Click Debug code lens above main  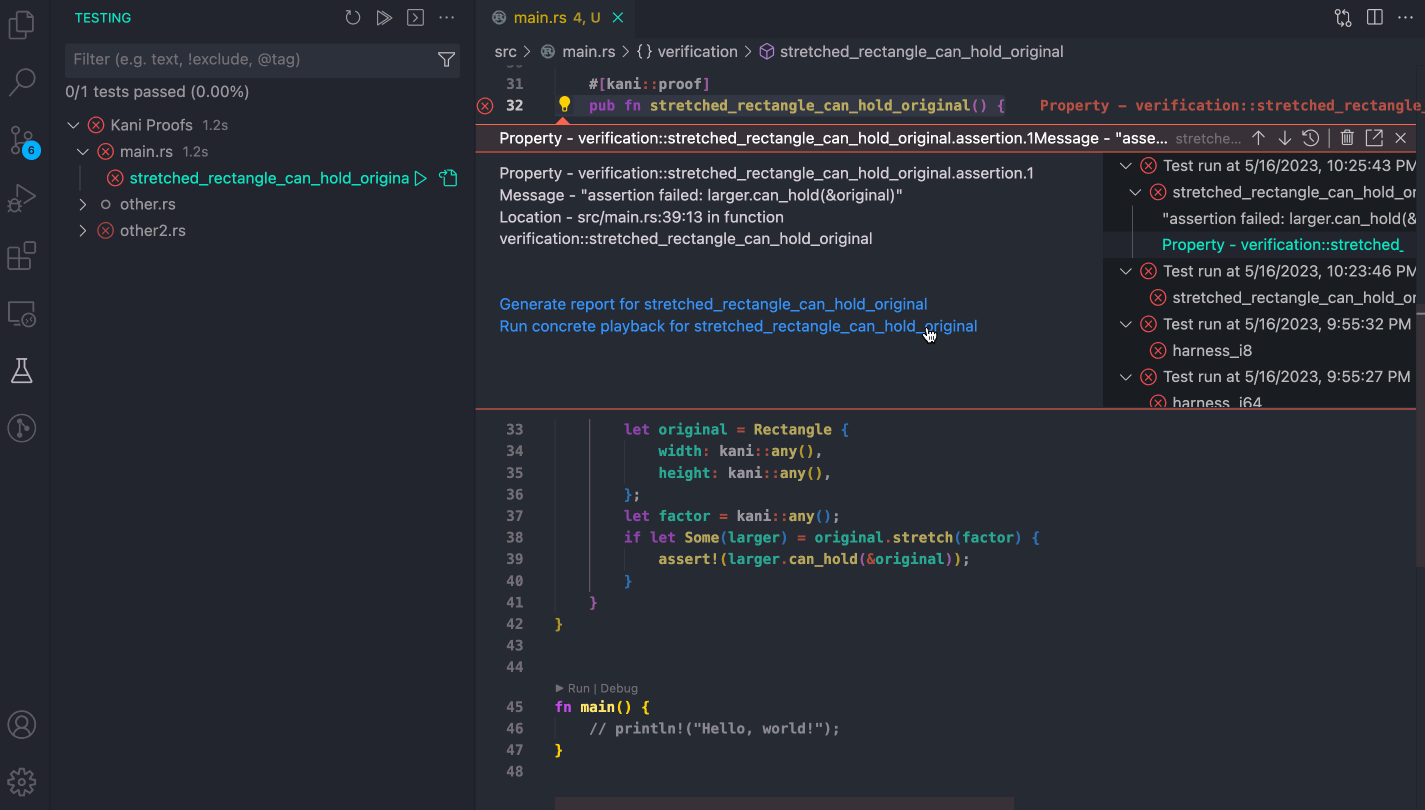(x=619, y=689)
